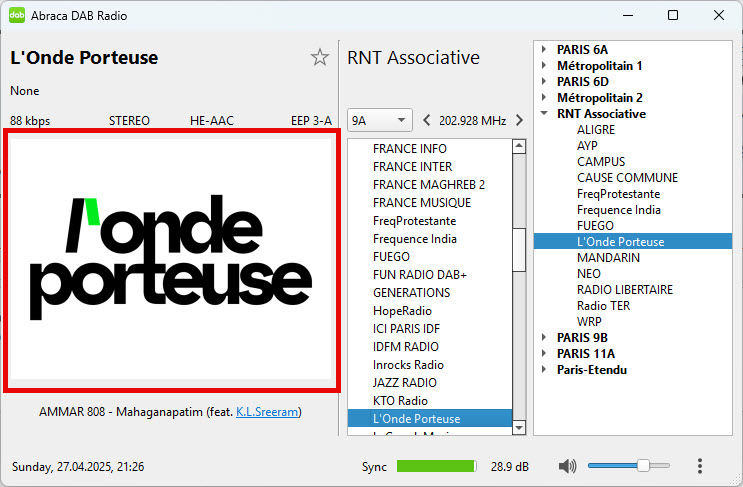
Task: Maximize the Abraca DAB Radio window
Action: 672,15
